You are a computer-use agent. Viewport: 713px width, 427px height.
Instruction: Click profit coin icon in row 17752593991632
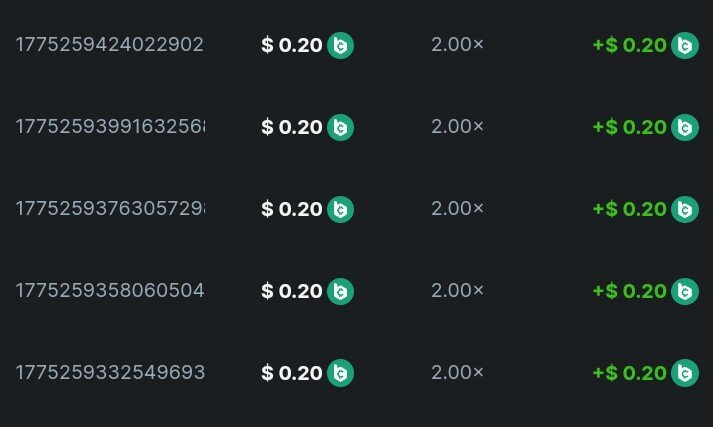(685, 127)
